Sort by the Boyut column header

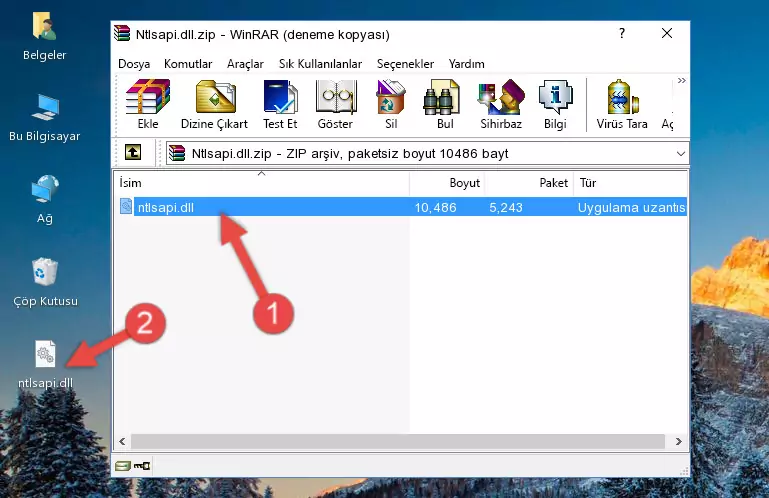tap(447, 183)
